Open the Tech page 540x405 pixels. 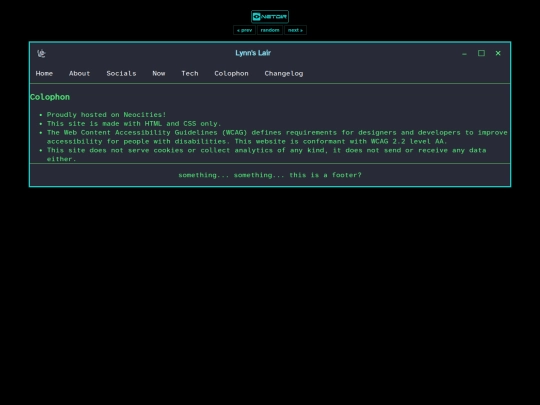[190, 73]
